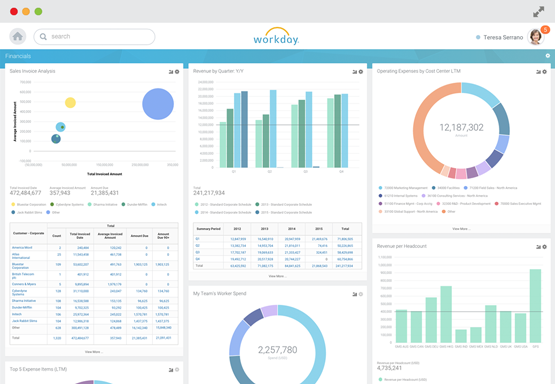555x384 pixels.
Task: Open the Bluestar Corporation customer row link
Action: coord(20,266)
